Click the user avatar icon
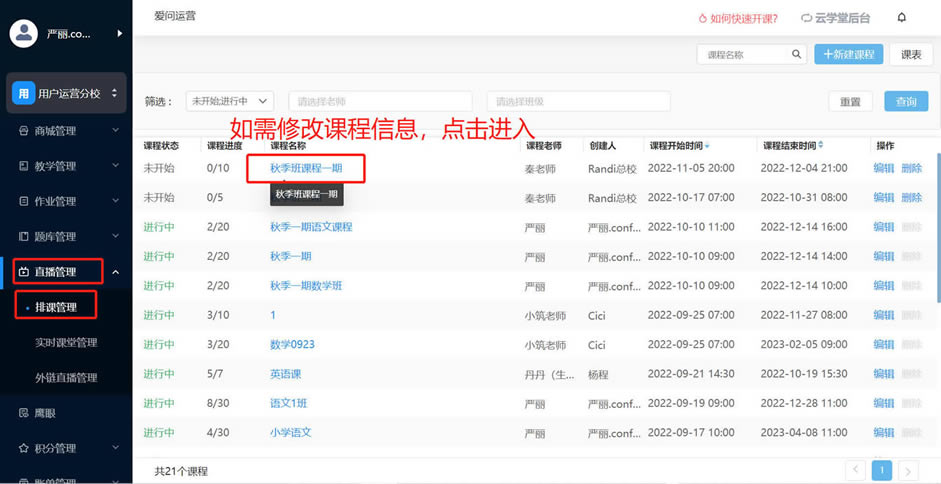The image size is (941, 484). (x=23, y=34)
